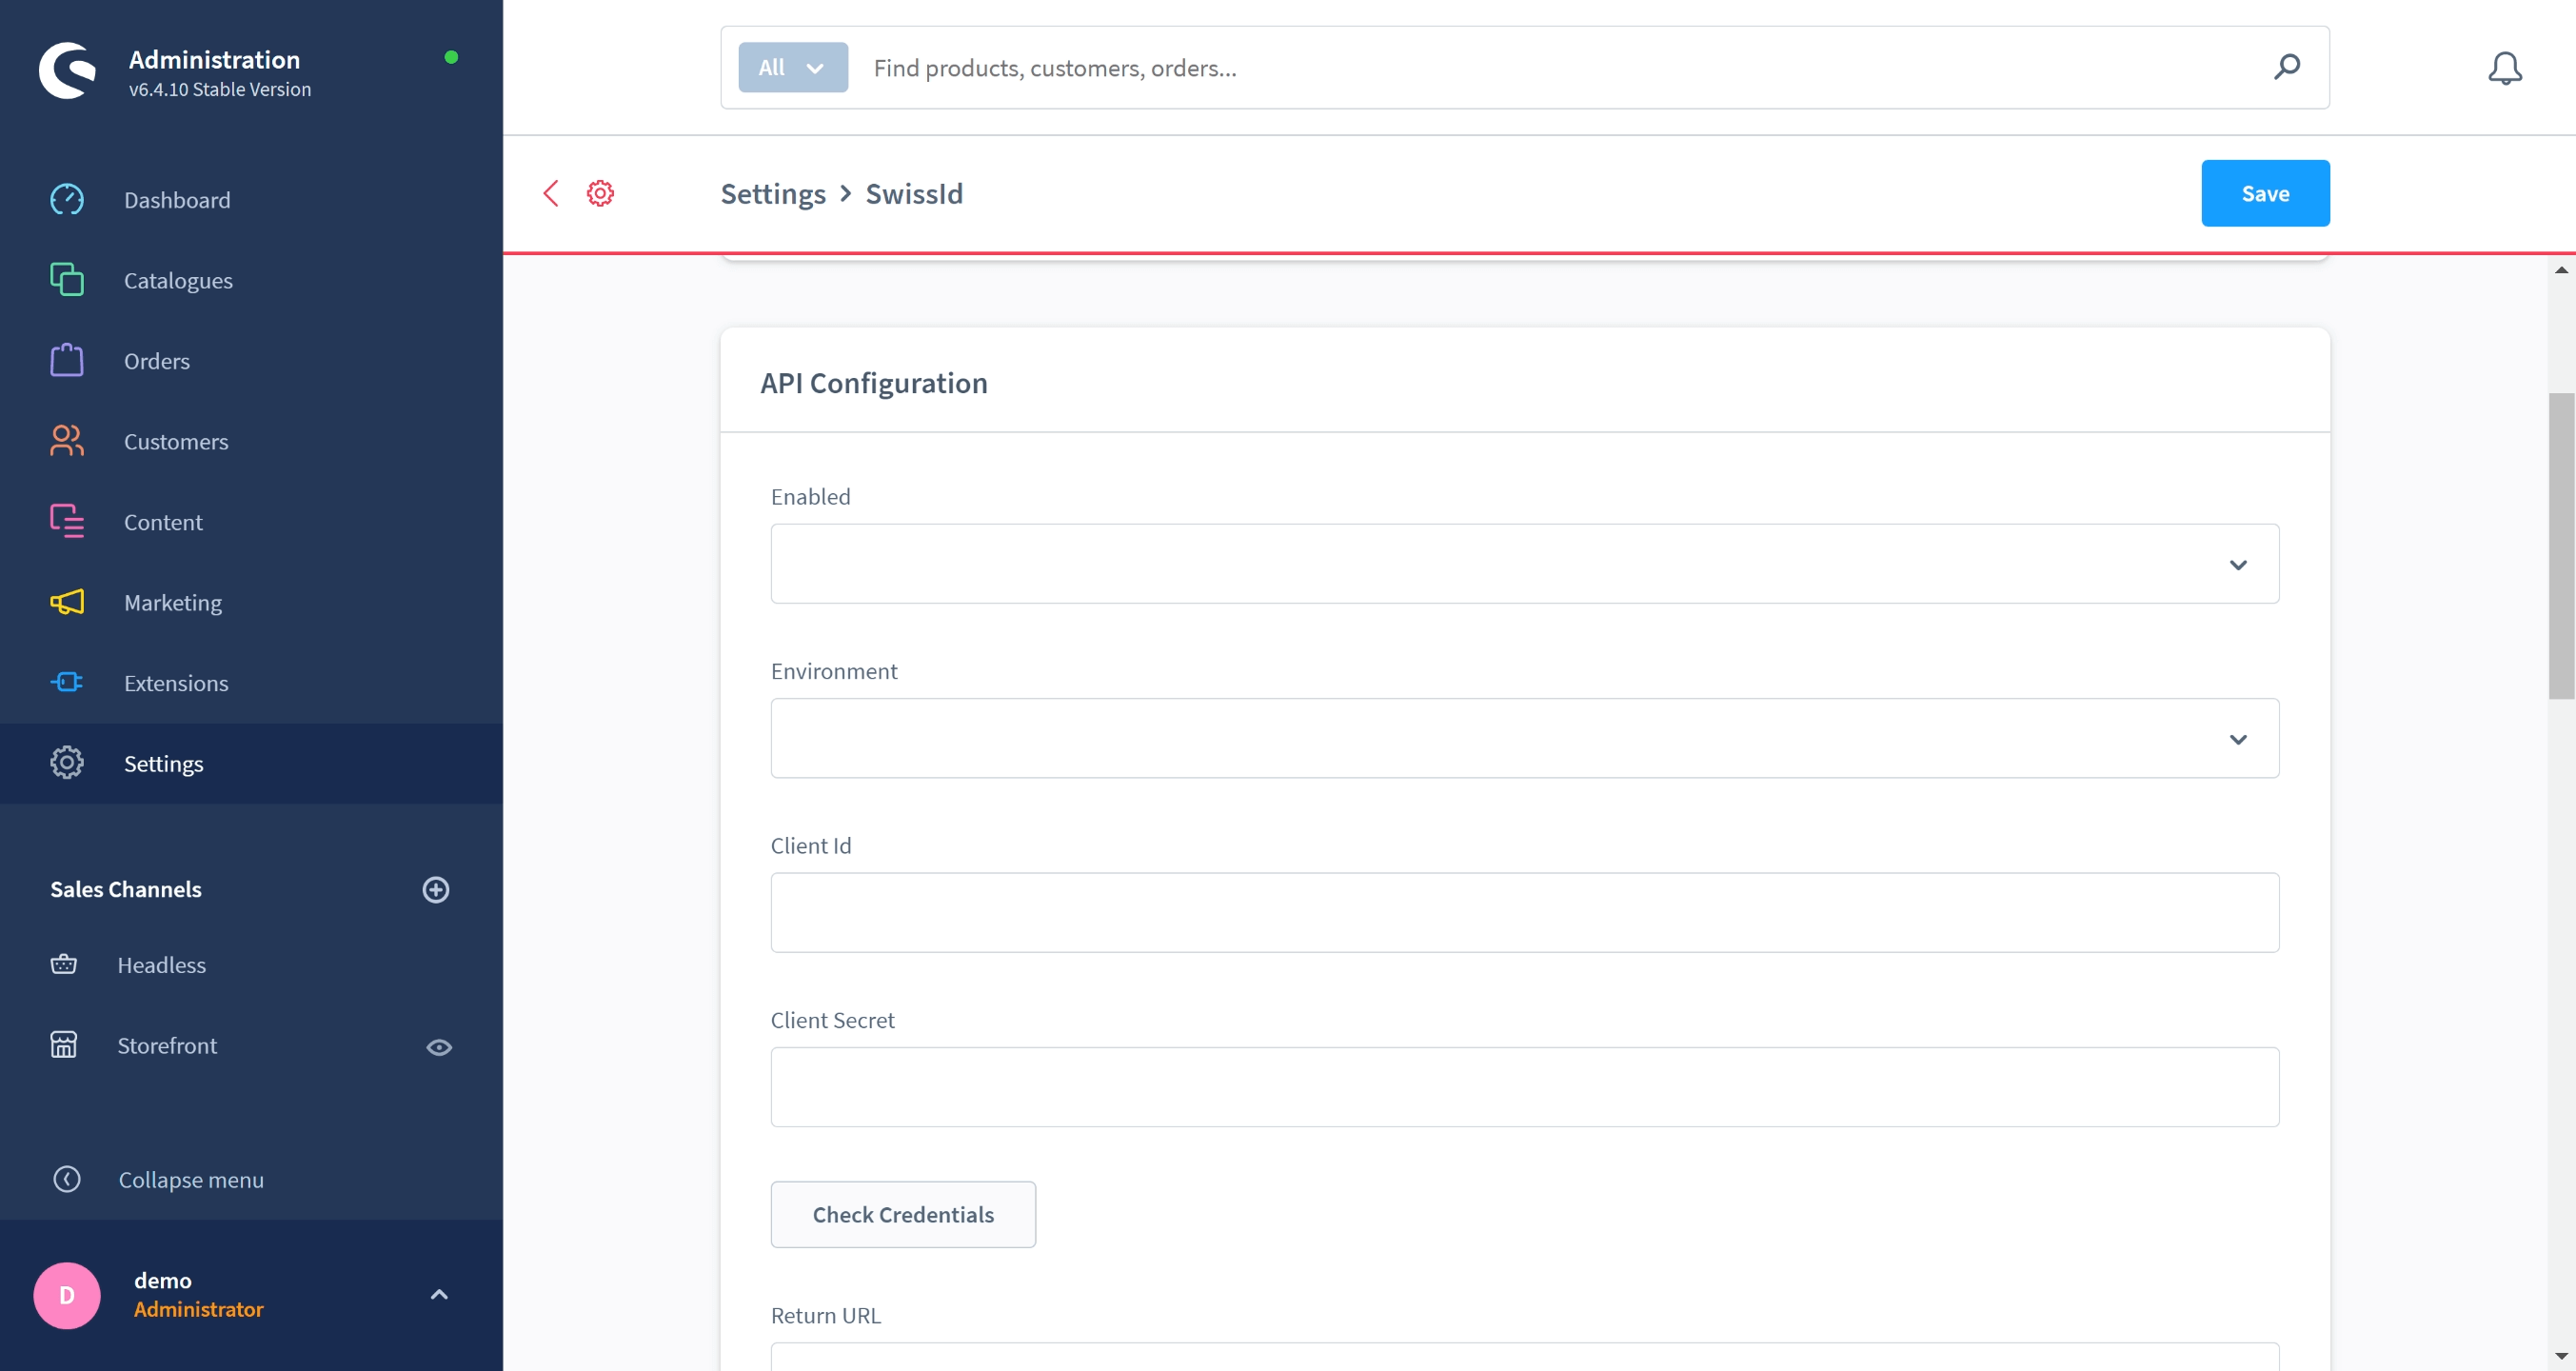Click the Add Sales Channel plus icon

coord(436,889)
